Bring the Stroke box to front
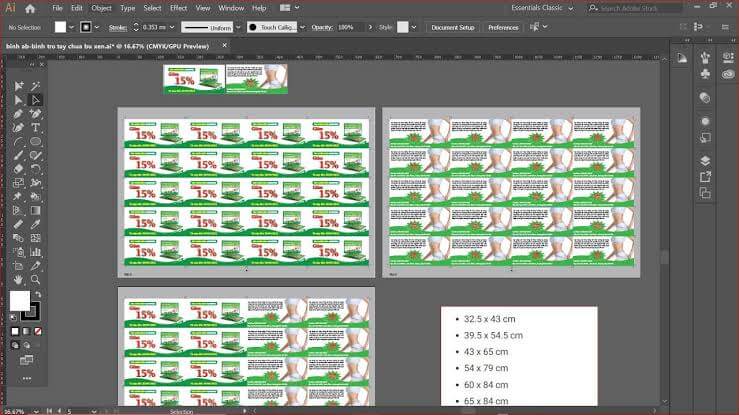The image size is (739, 415). tap(31, 311)
